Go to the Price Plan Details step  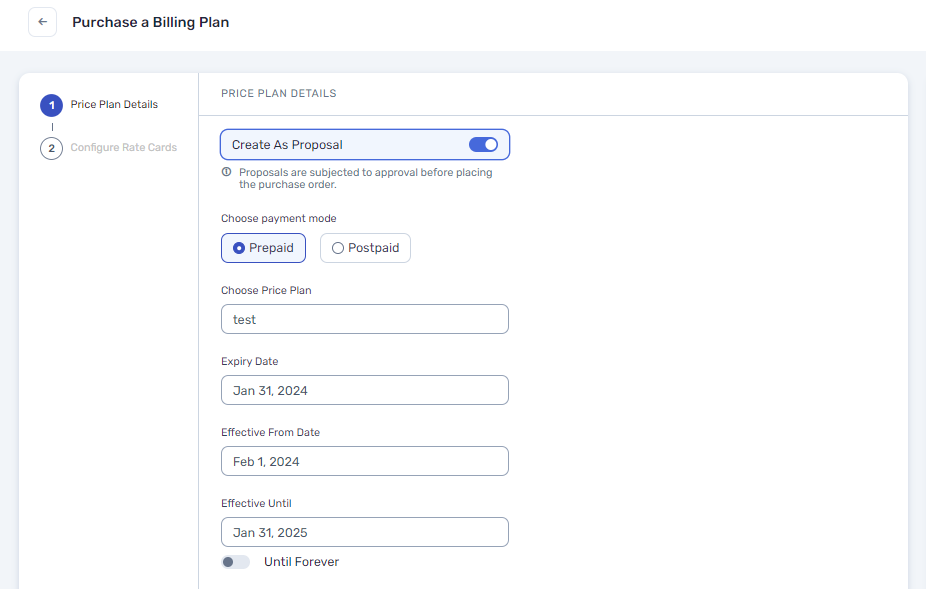[x=114, y=104]
